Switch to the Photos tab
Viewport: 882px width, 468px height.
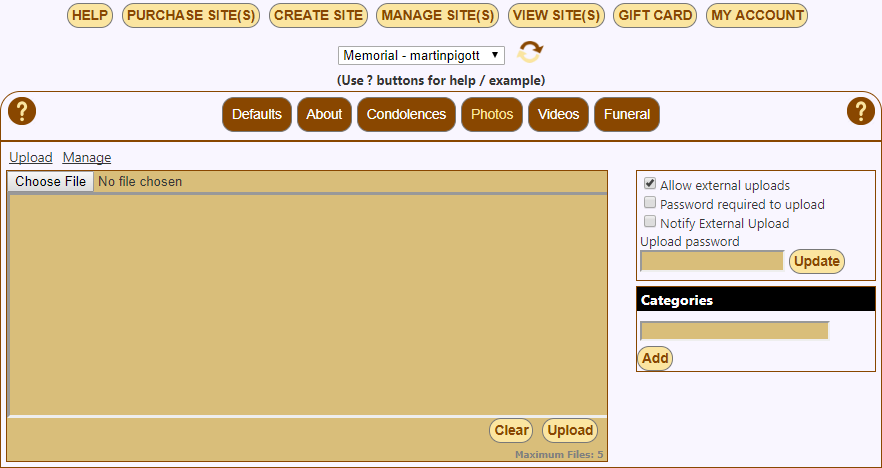492,114
